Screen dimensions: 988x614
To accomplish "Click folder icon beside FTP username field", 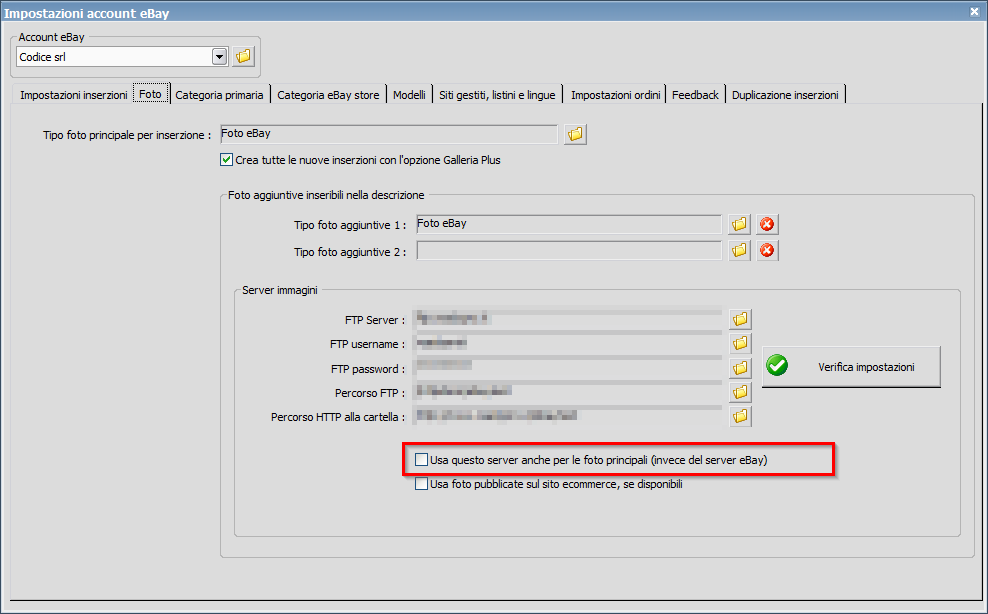I will pos(740,344).
